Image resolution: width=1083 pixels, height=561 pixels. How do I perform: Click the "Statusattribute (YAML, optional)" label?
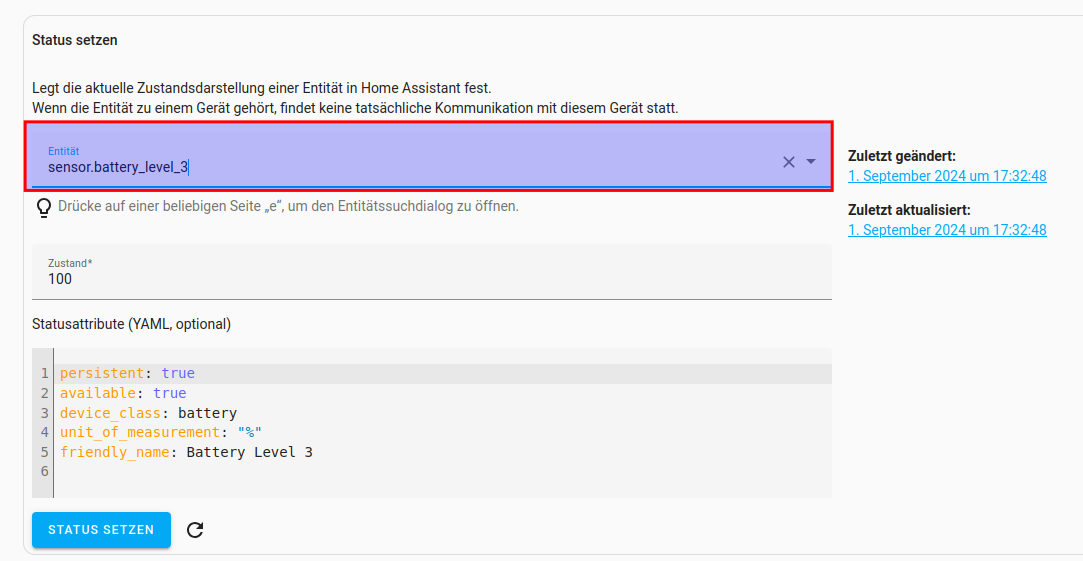coord(131,324)
